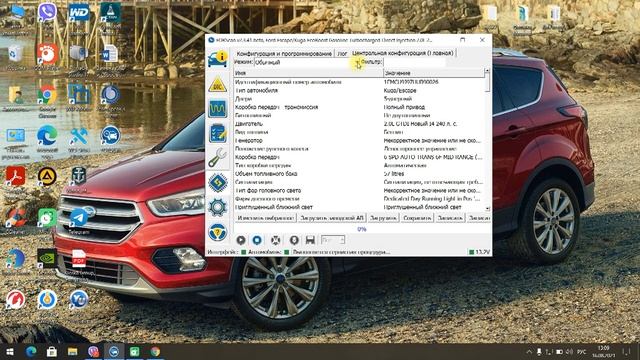
Task: Click the list scroll up arrow
Action: (487, 71)
